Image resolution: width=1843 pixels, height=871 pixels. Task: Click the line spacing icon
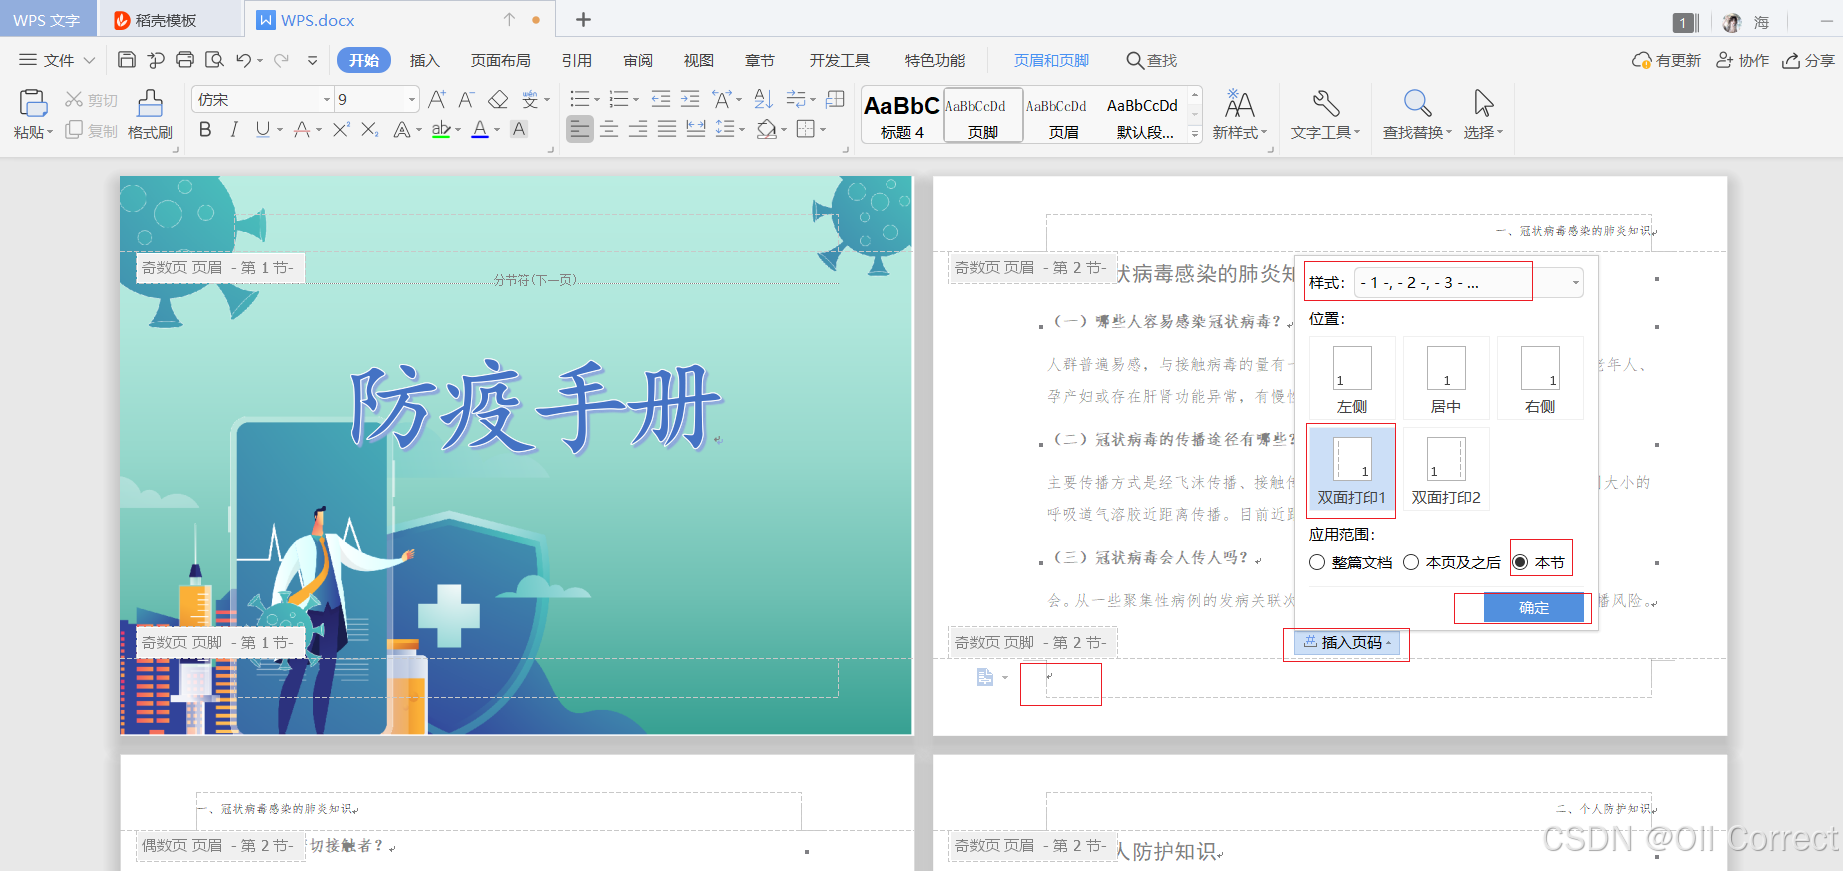pos(726,129)
